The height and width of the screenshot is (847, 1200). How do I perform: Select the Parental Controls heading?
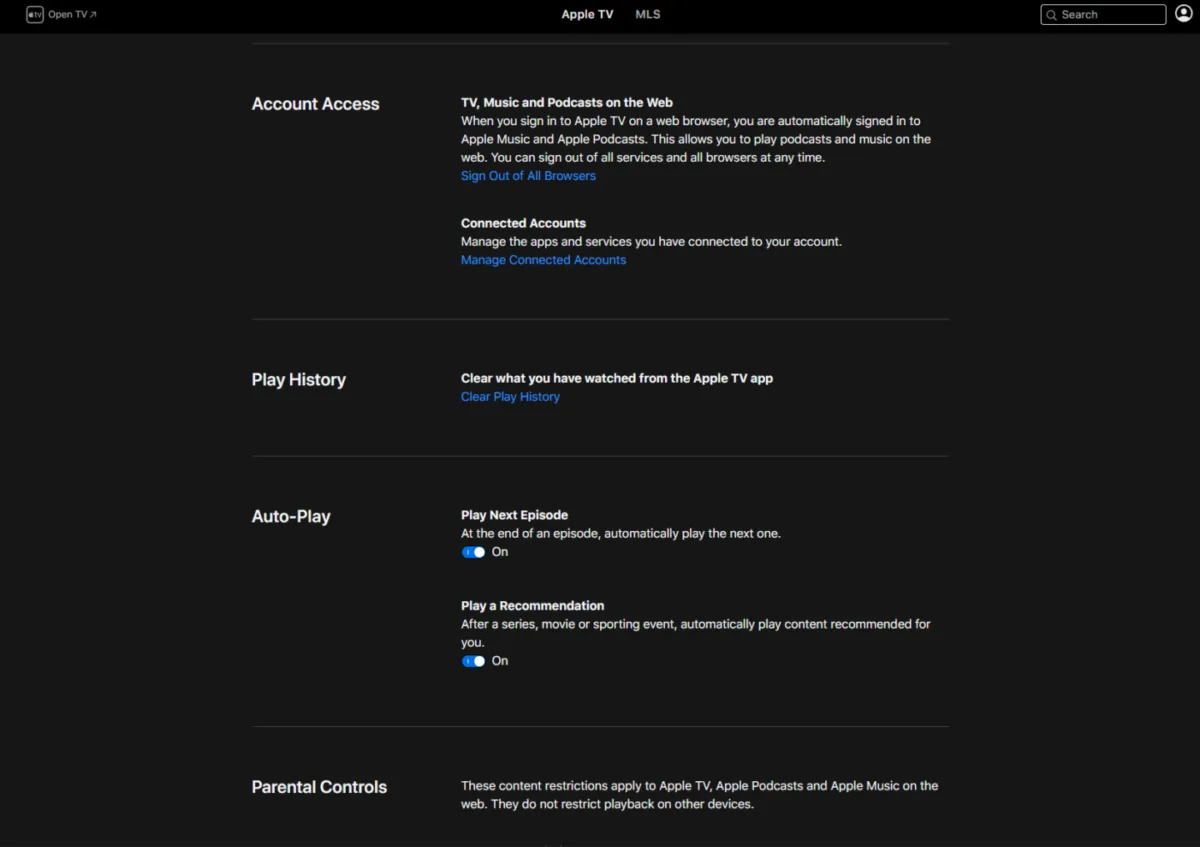tap(319, 787)
